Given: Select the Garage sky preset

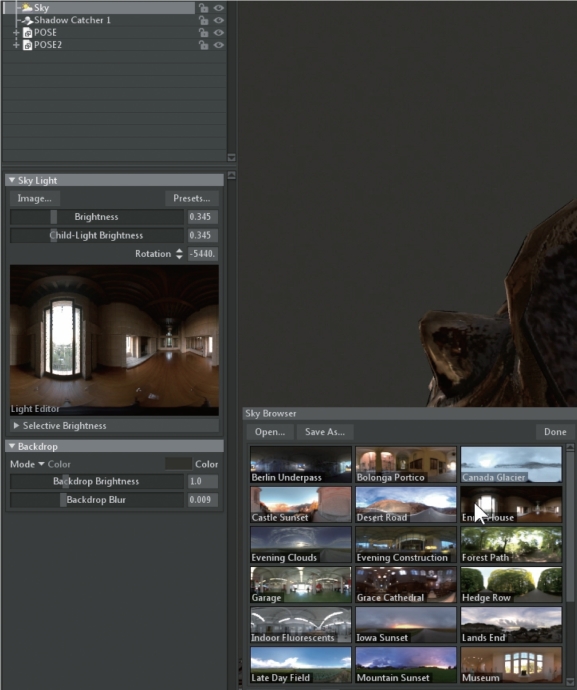Looking at the screenshot, I should pyautogui.click(x=301, y=585).
